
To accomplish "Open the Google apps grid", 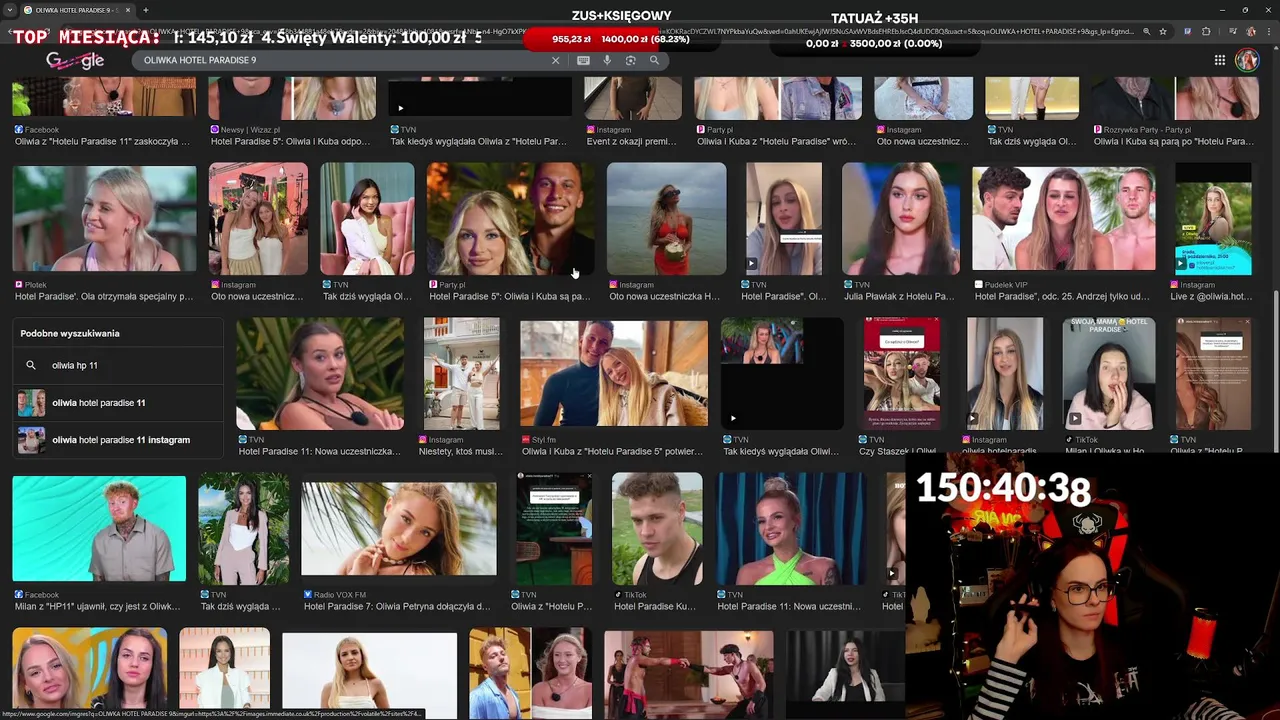I will [1220, 60].
